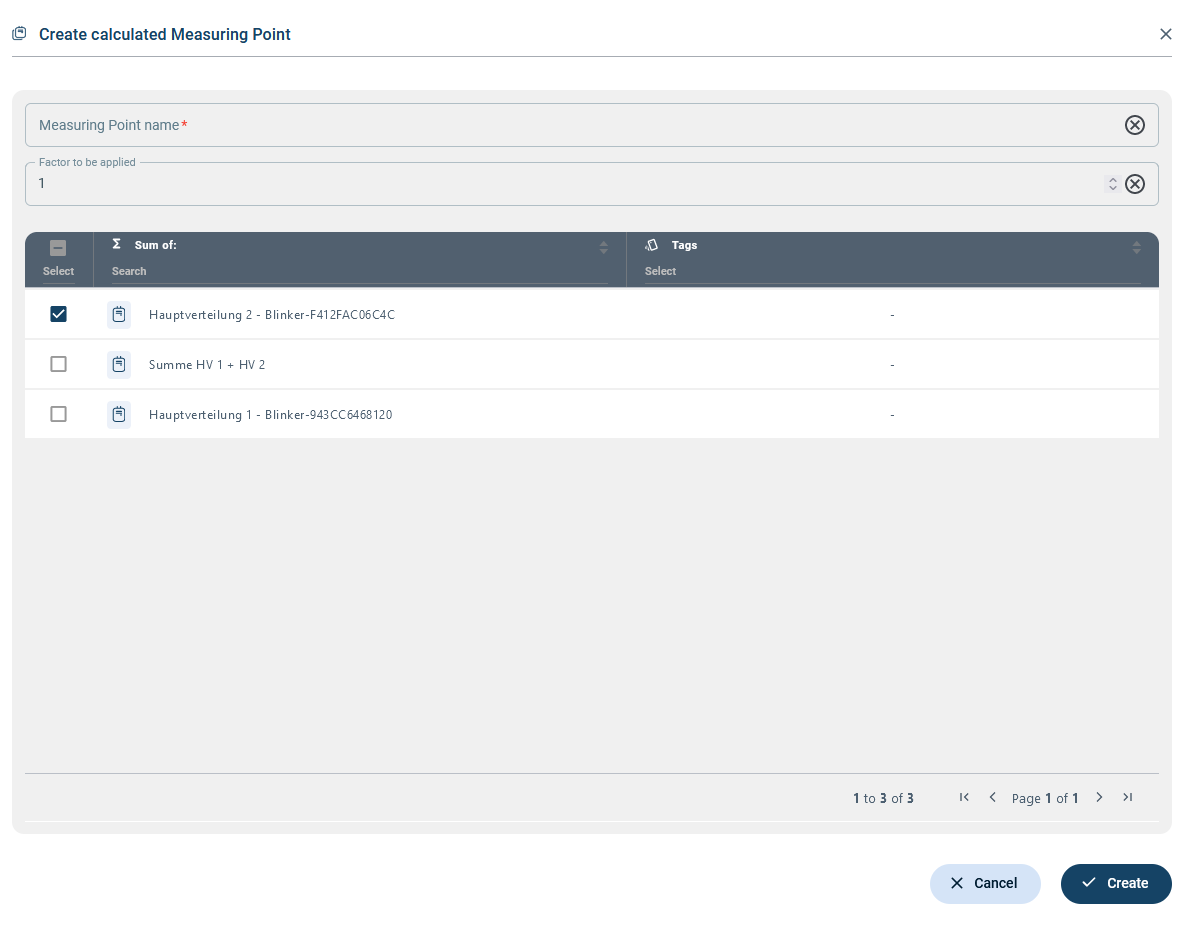Click the meter icon for Hauptverteilung 1 row

[x=119, y=414]
